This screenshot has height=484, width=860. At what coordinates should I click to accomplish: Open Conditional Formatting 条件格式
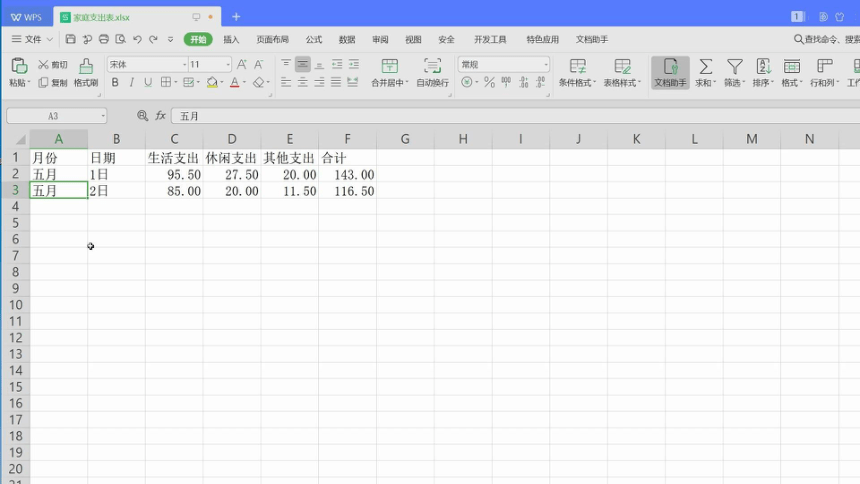[x=577, y=72]
